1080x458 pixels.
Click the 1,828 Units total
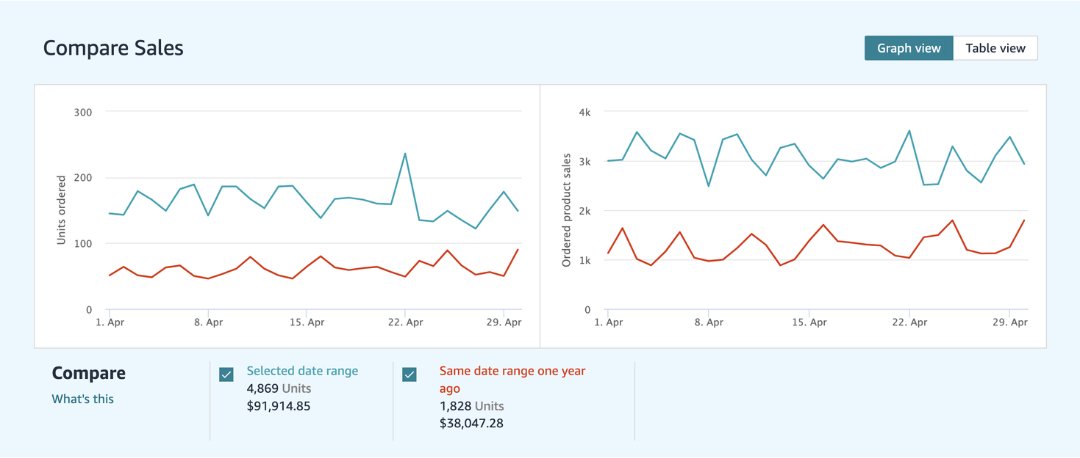point(472,406)
